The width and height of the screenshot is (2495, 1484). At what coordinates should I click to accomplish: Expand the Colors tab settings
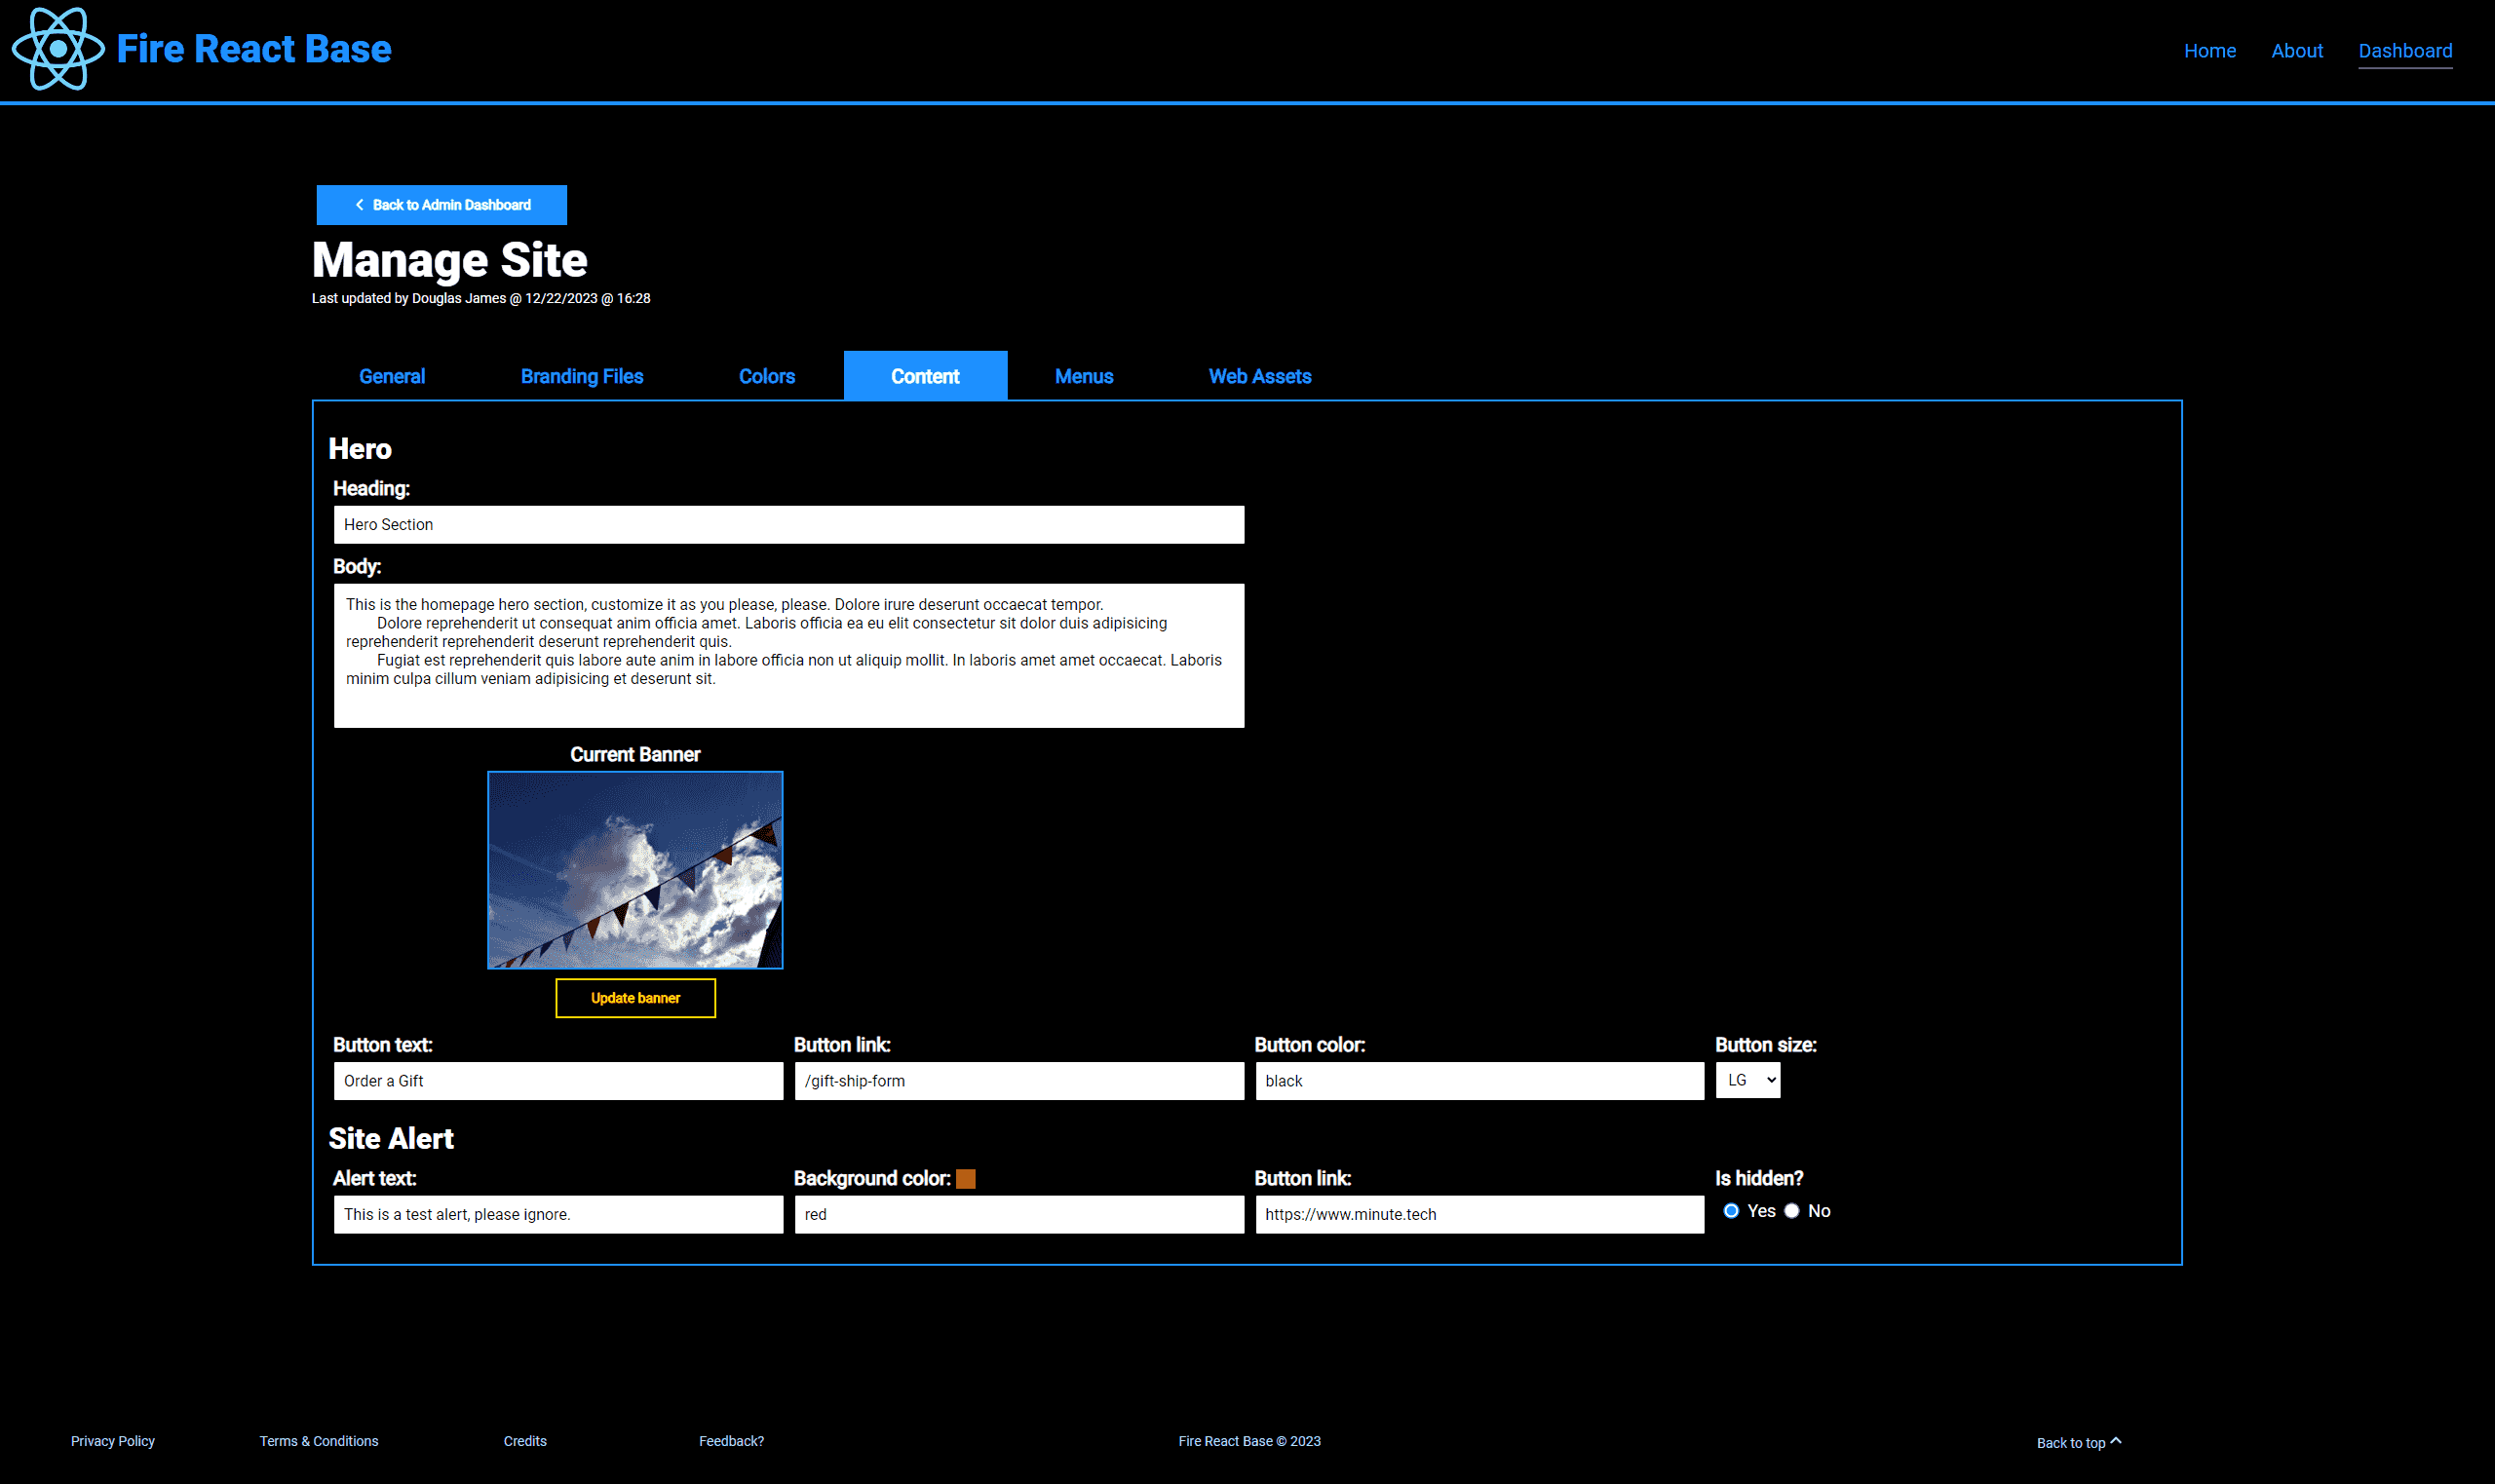(x=765, y=376)
